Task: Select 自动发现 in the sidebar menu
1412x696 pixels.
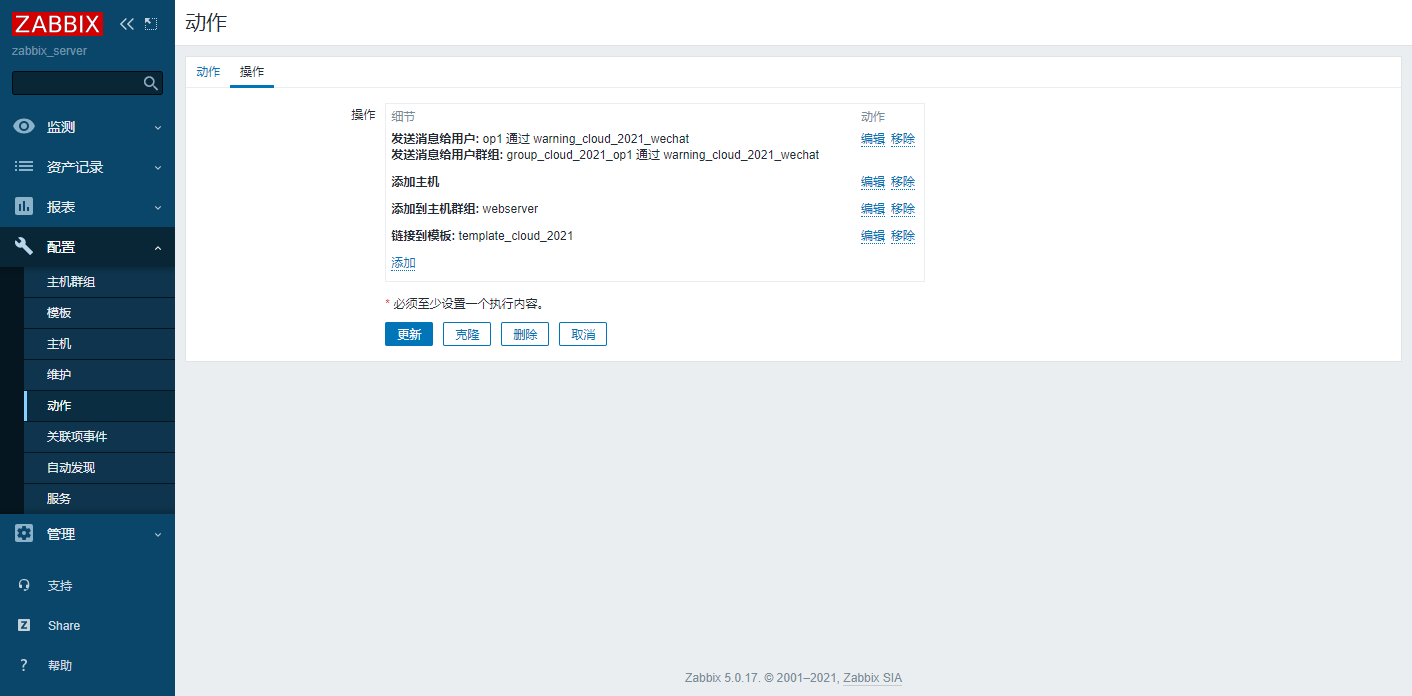Action: [71, 468]
